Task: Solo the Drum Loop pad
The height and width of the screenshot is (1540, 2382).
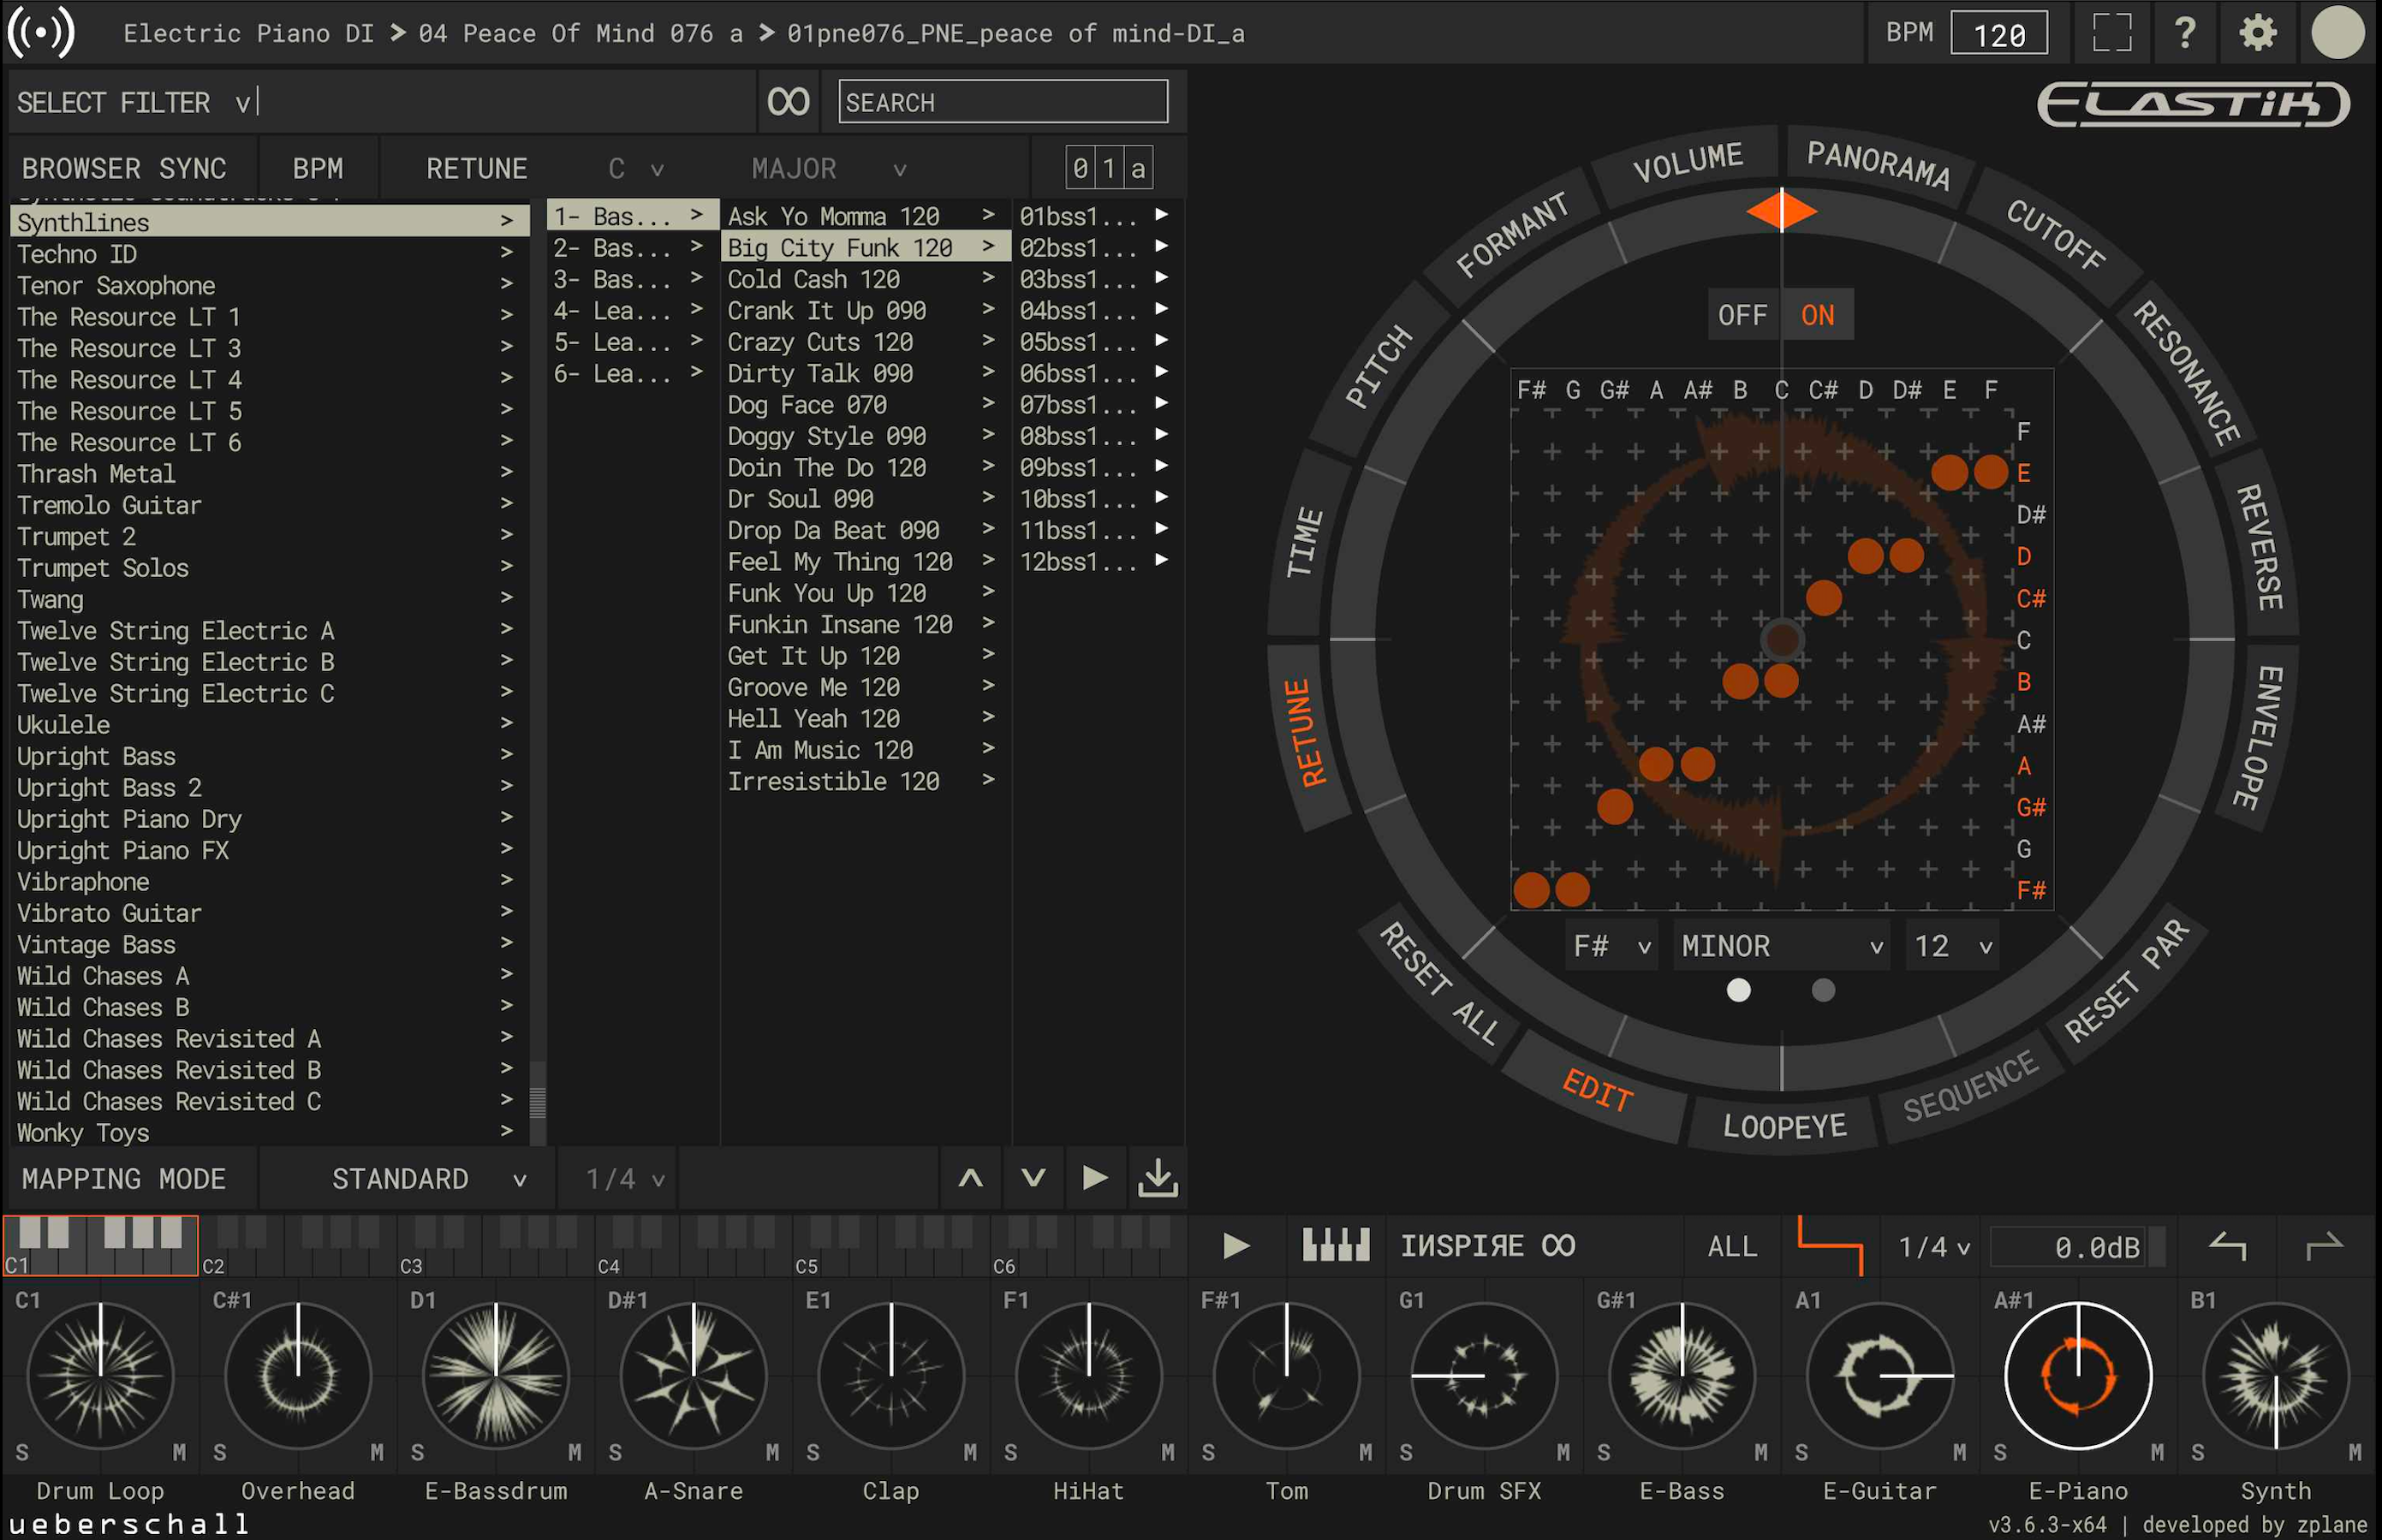Action: click(22, 1452)
